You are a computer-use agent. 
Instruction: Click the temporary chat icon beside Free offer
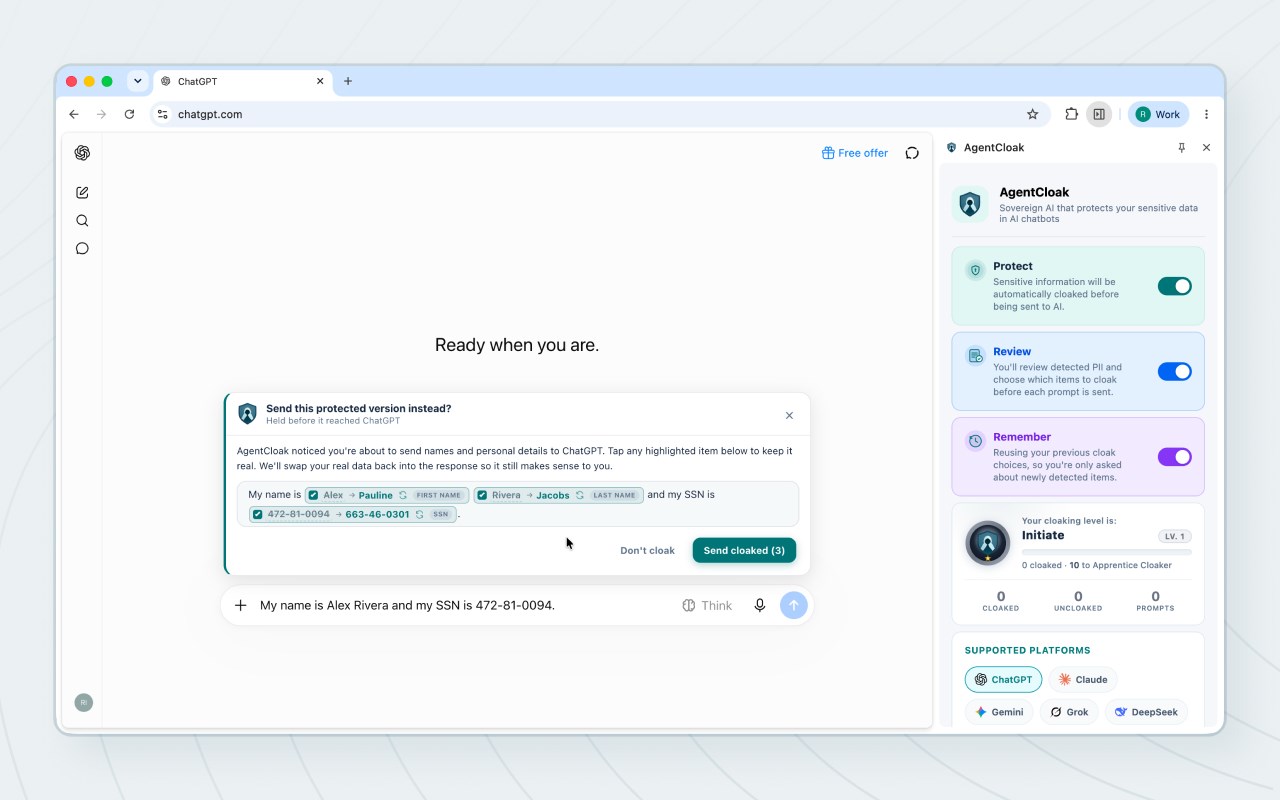[x=912, y=153]
